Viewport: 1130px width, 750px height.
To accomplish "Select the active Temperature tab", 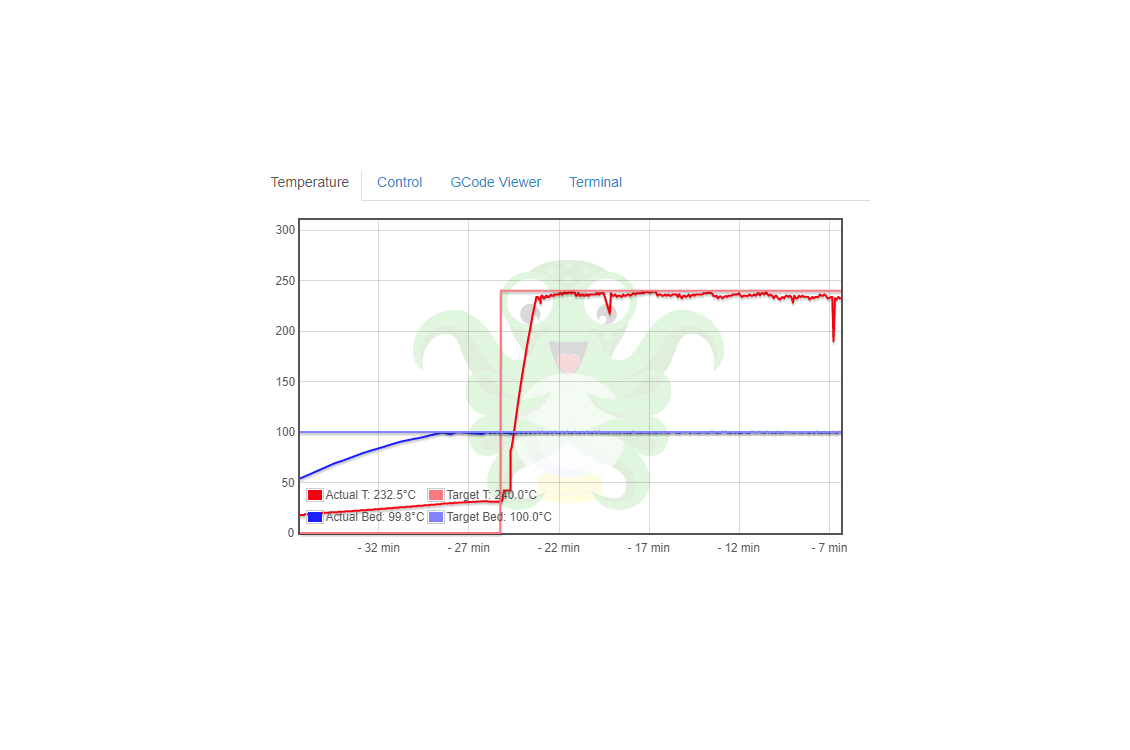I will [x=309, y=182].
